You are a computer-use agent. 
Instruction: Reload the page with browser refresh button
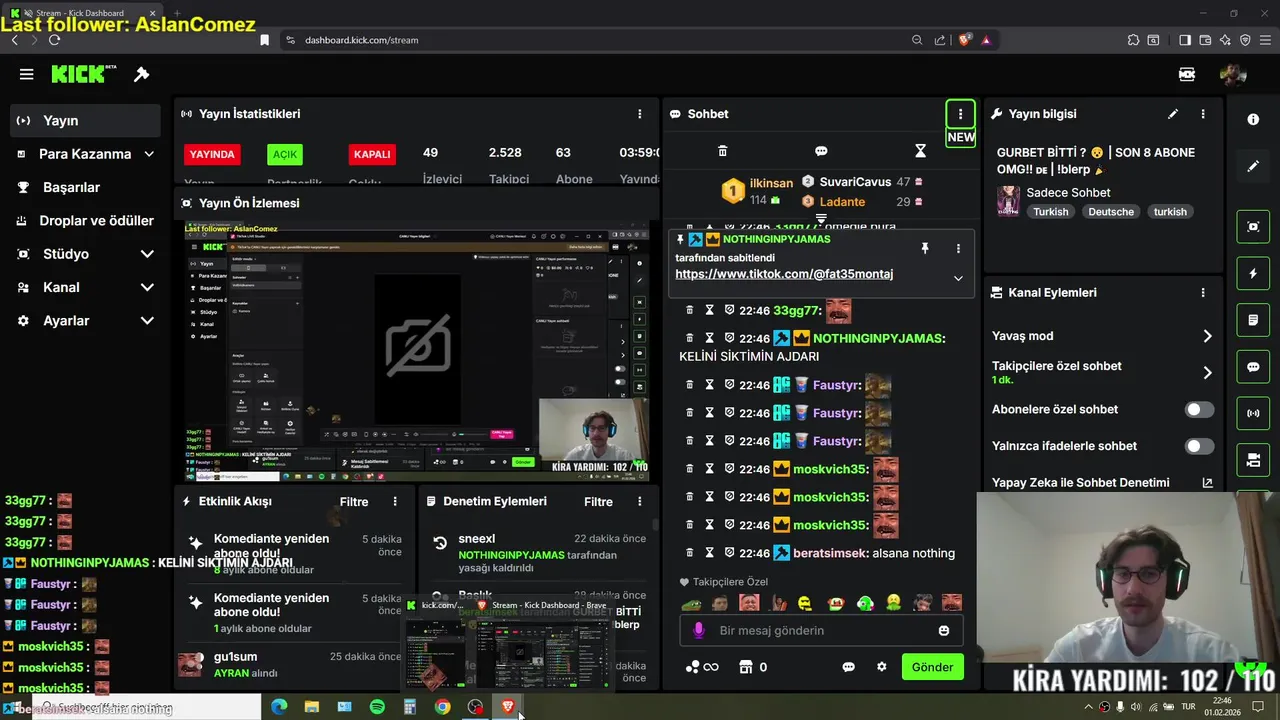(54, 40)
